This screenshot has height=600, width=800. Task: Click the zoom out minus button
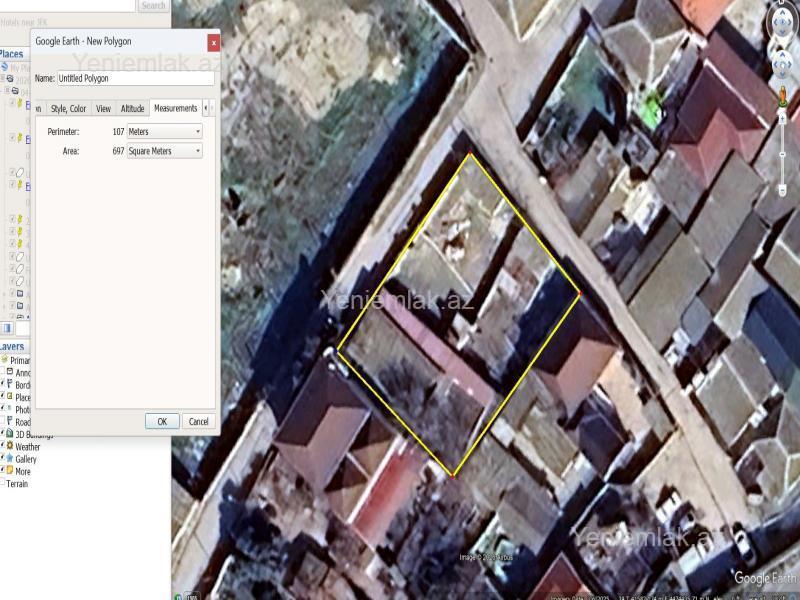click(x=781, y=190)
